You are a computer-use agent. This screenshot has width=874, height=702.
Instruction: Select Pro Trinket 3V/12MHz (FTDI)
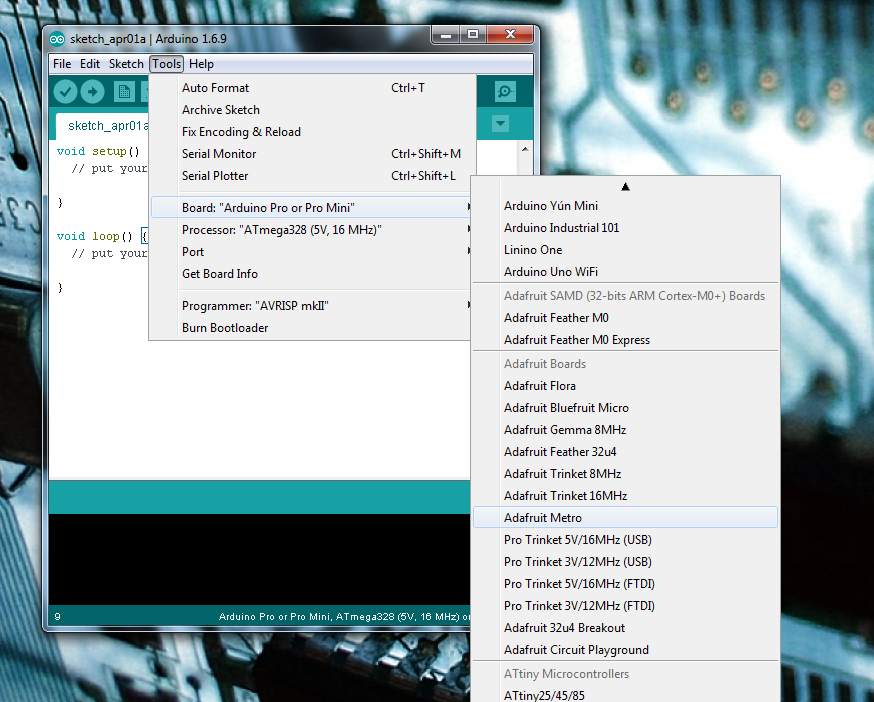point(625,606)
